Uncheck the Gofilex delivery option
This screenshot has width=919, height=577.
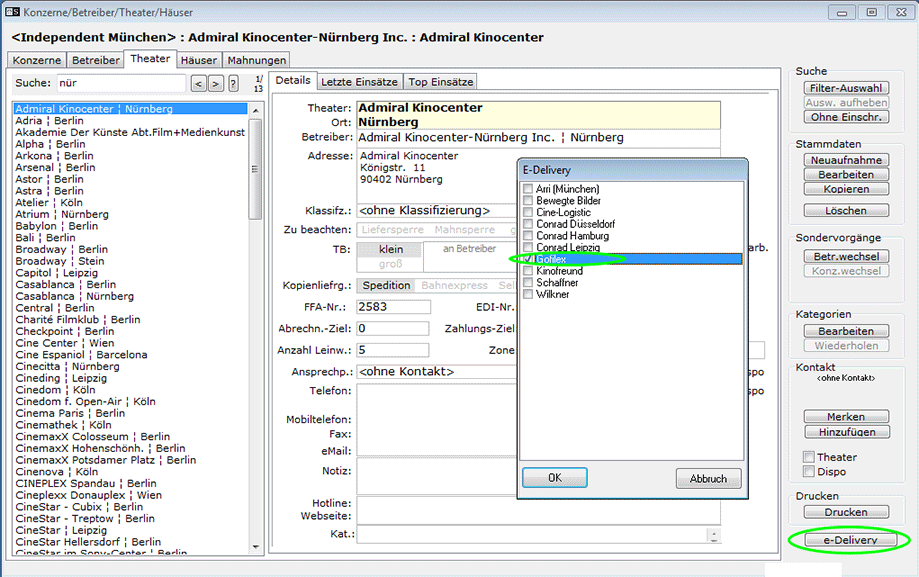click(x=528, y=259)
